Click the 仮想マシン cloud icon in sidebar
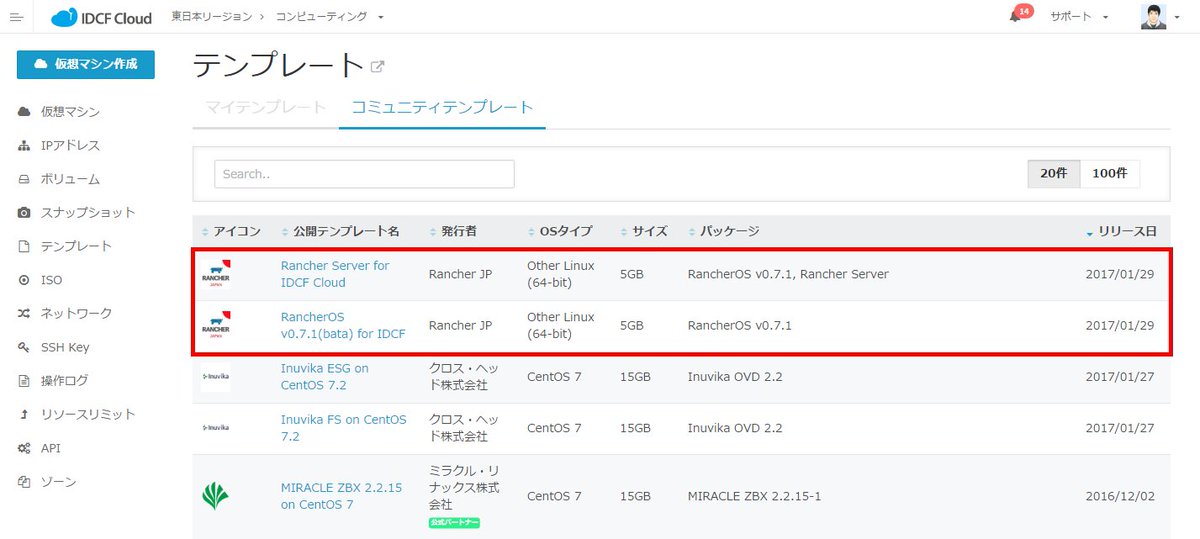Viewport: 1200px width, 539px height. (x=24, y=112)
